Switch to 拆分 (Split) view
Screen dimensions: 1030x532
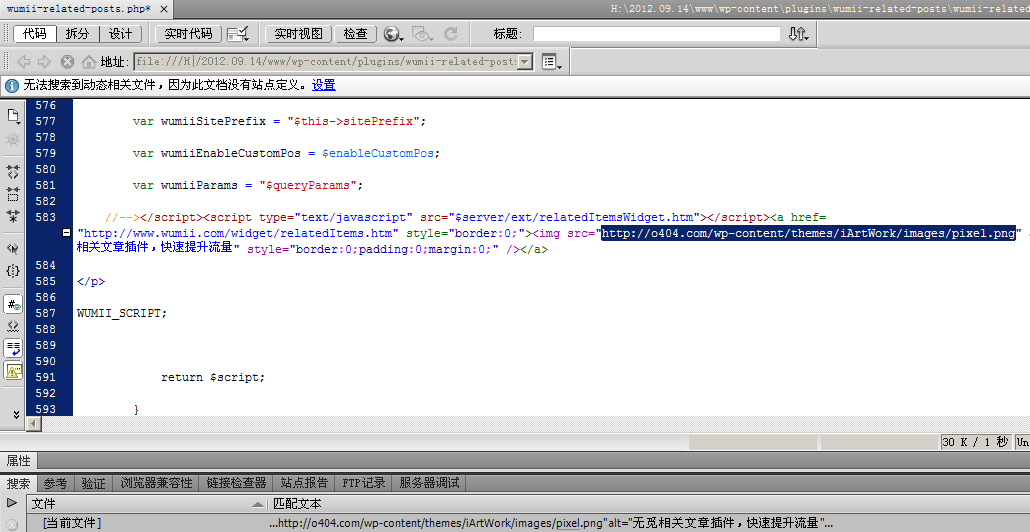click(78, 33)
